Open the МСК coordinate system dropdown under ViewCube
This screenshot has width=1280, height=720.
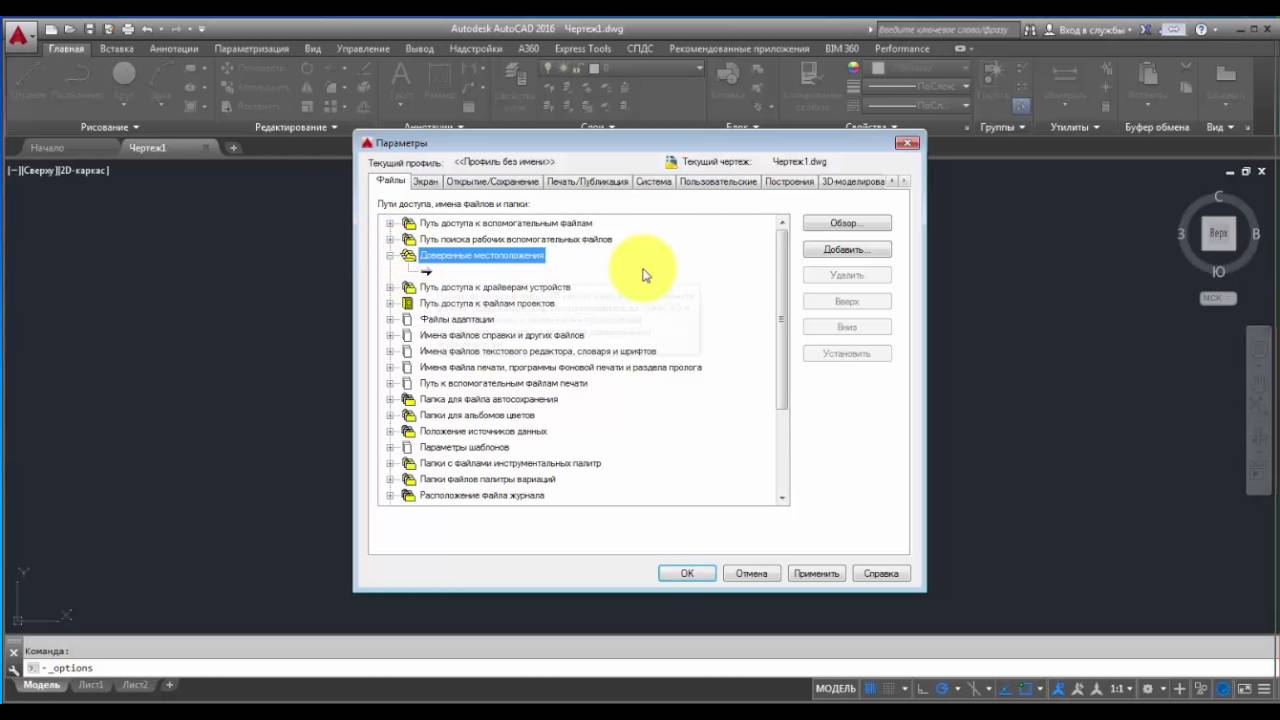1218,298
